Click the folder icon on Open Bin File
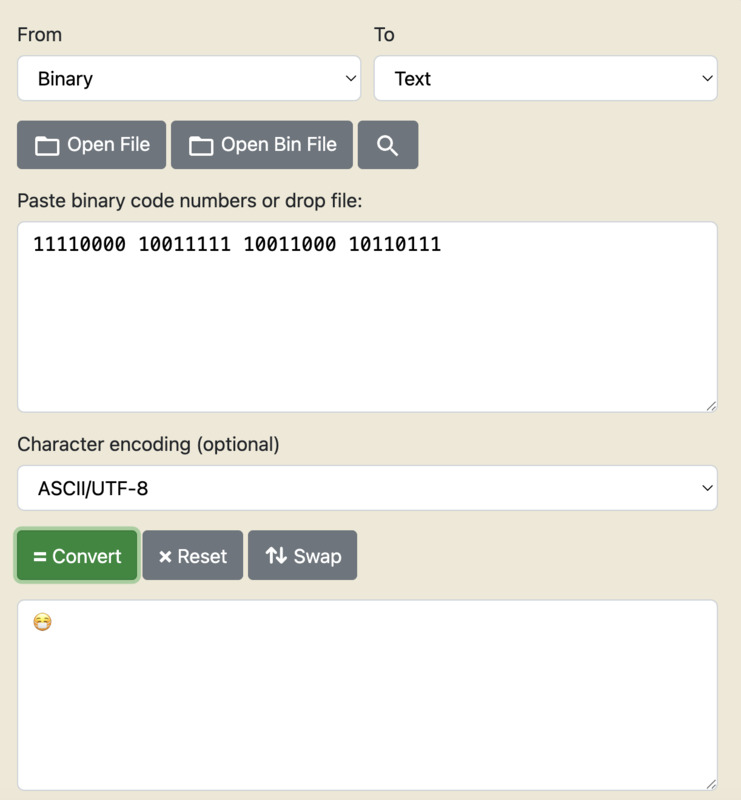This screenshot has width=741, height=800. tap(201, 146)
